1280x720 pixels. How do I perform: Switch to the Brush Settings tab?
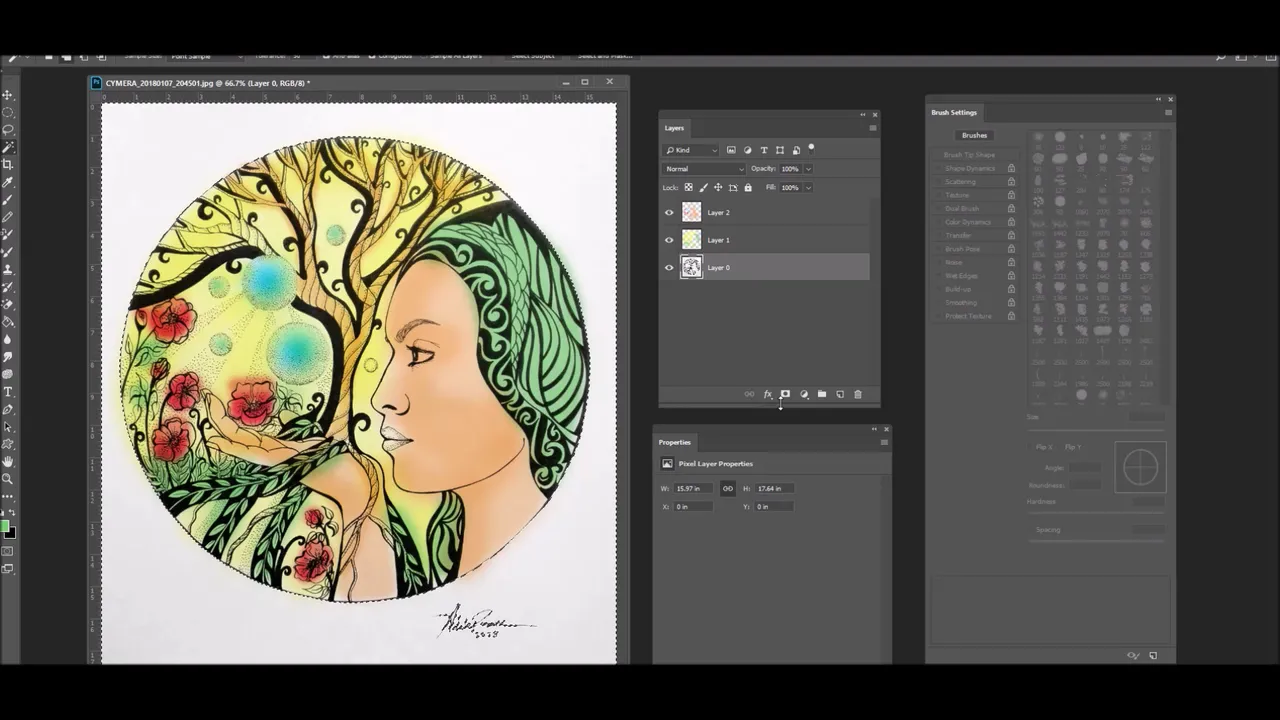pyautogui.click(x=954, y=112)
